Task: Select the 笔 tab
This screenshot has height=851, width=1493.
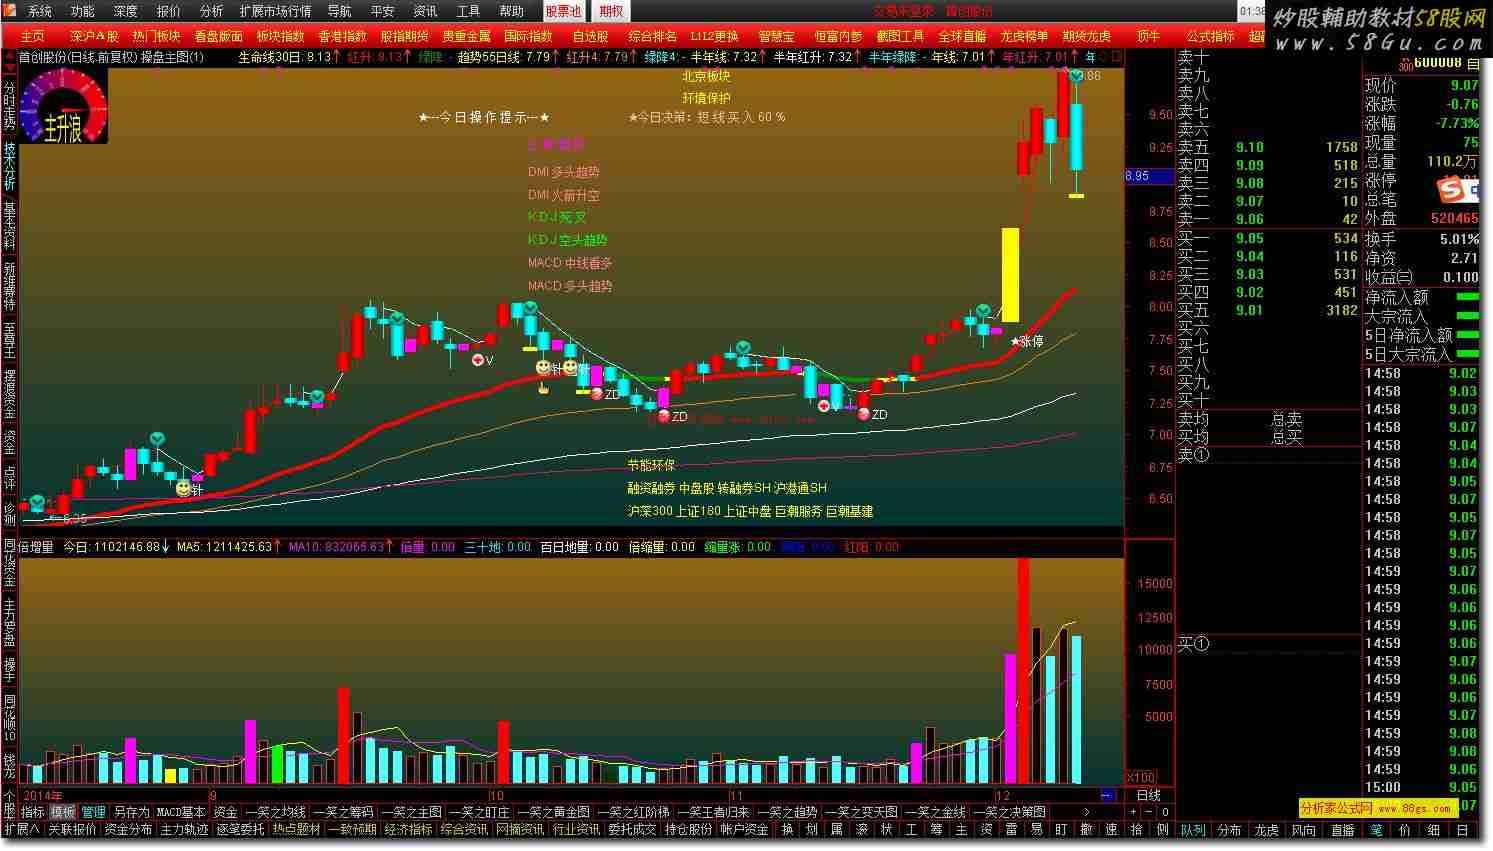Action: coord(1376,830)
